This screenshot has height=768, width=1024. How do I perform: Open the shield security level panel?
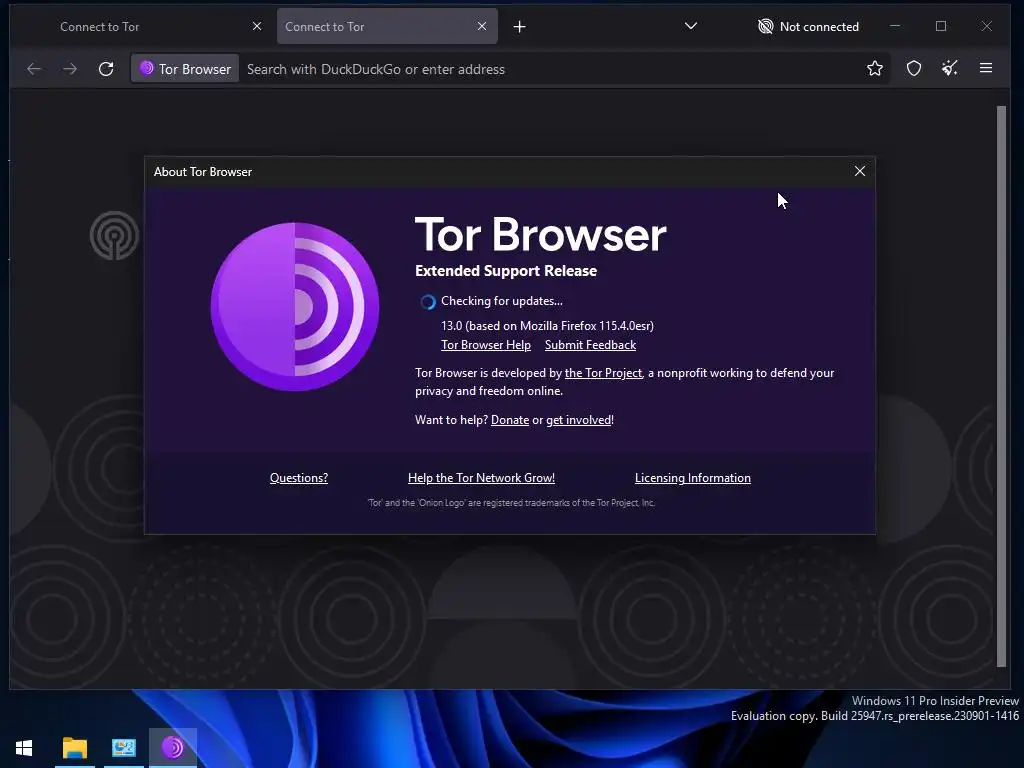pos(914,68)
